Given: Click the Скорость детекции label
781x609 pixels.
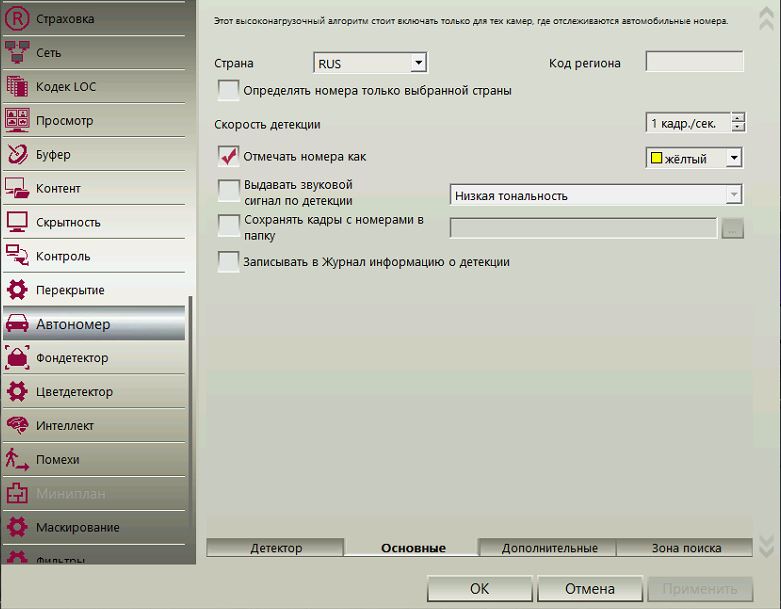Looking at the screenshot, I should pos(267,124).
